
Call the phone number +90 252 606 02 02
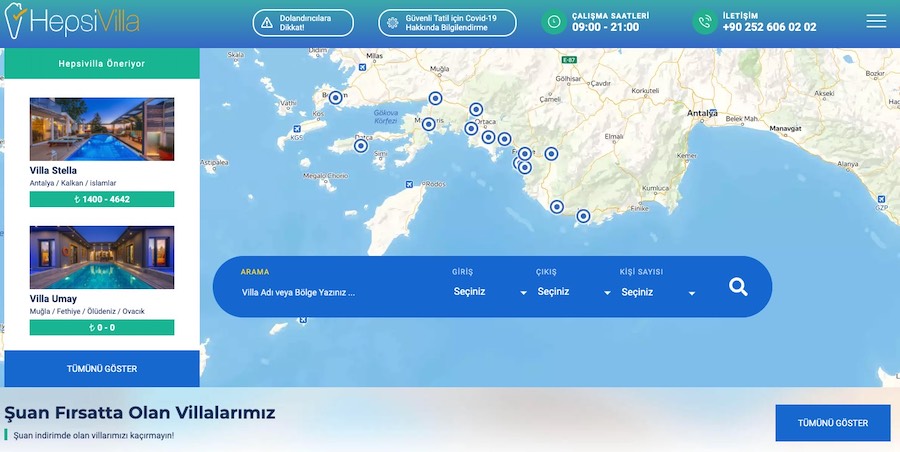pyautogui.click(x=769, y=28)
